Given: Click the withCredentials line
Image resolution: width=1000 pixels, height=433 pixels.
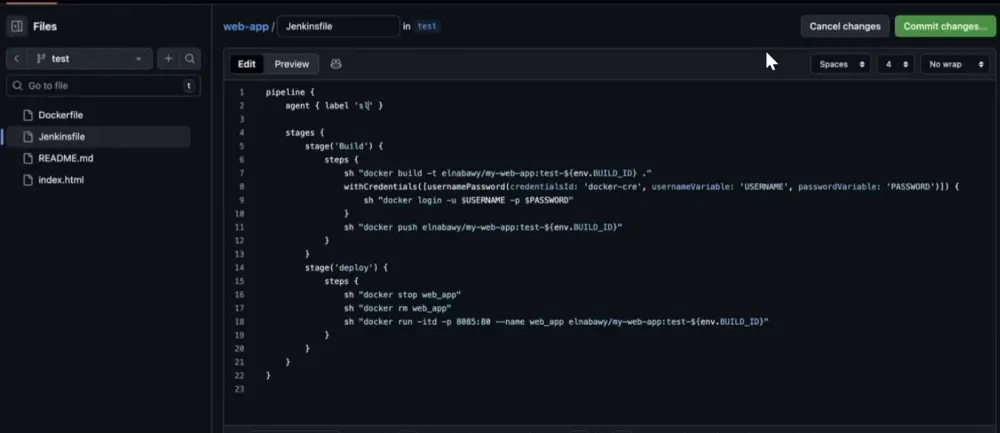Looking at the screenshot, I should (x=651, y=186).
